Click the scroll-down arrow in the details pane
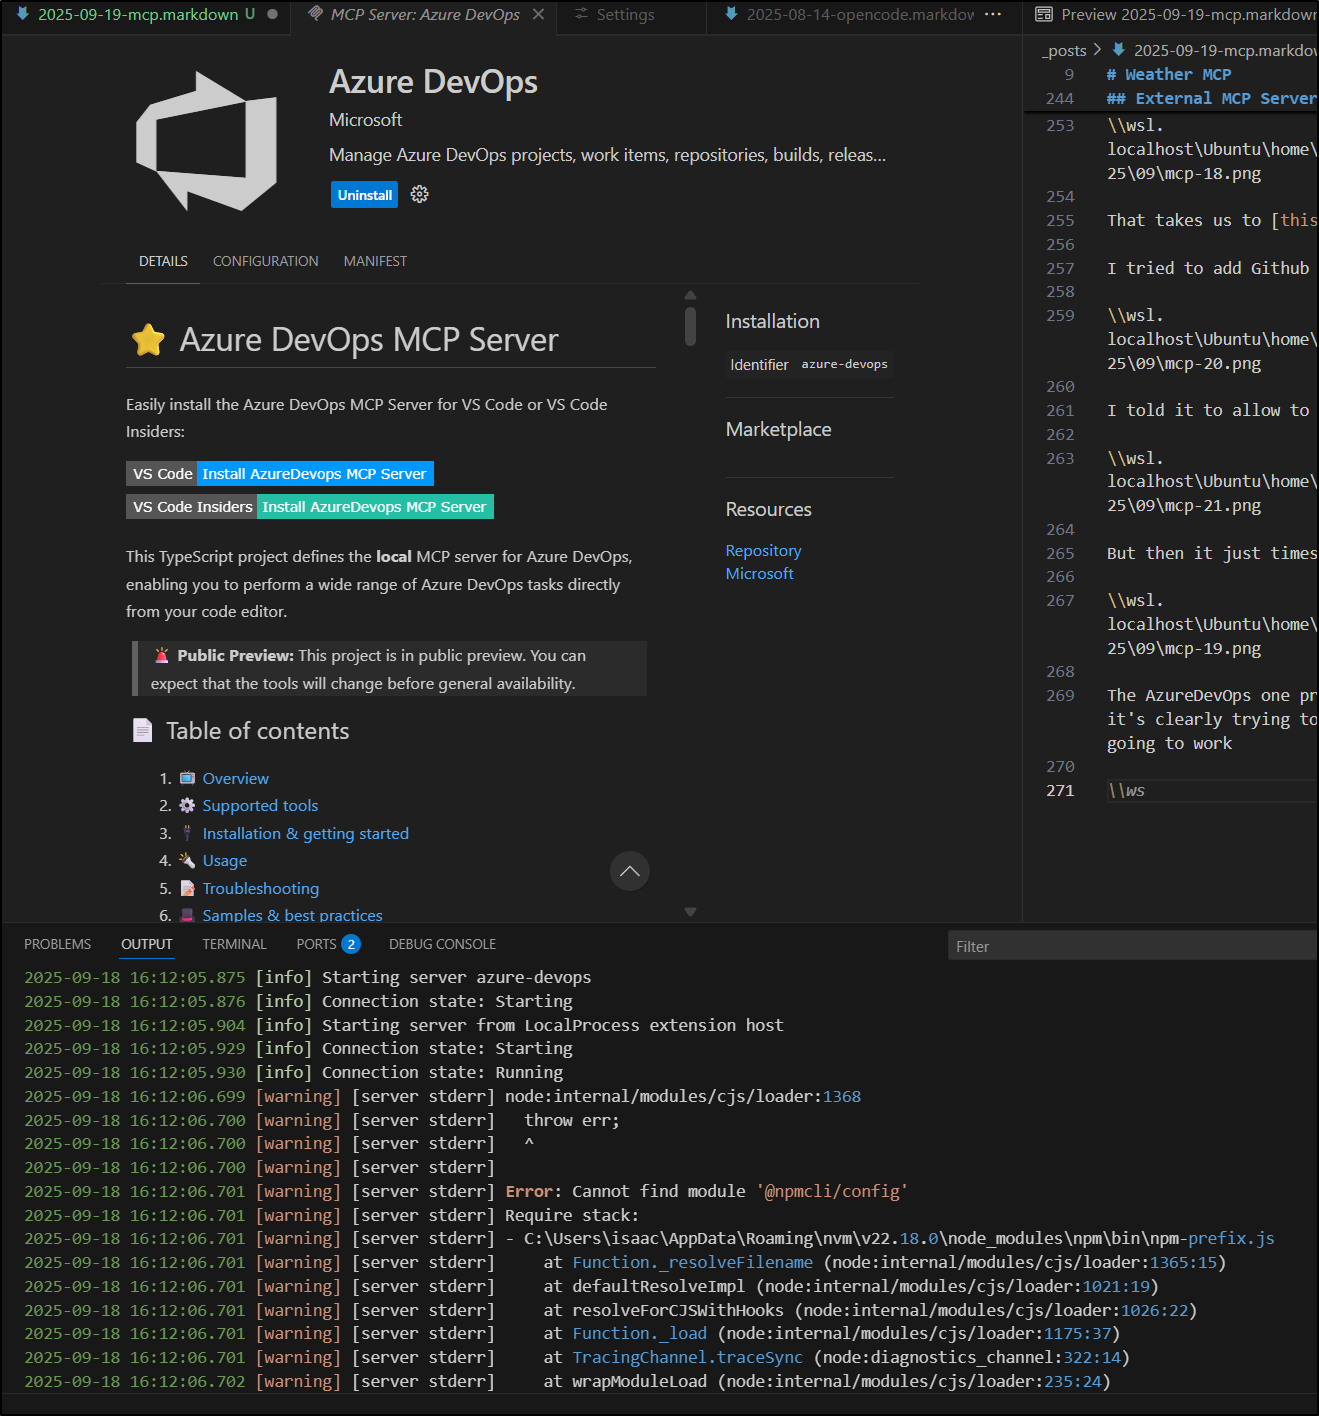 tap(690, 911)
